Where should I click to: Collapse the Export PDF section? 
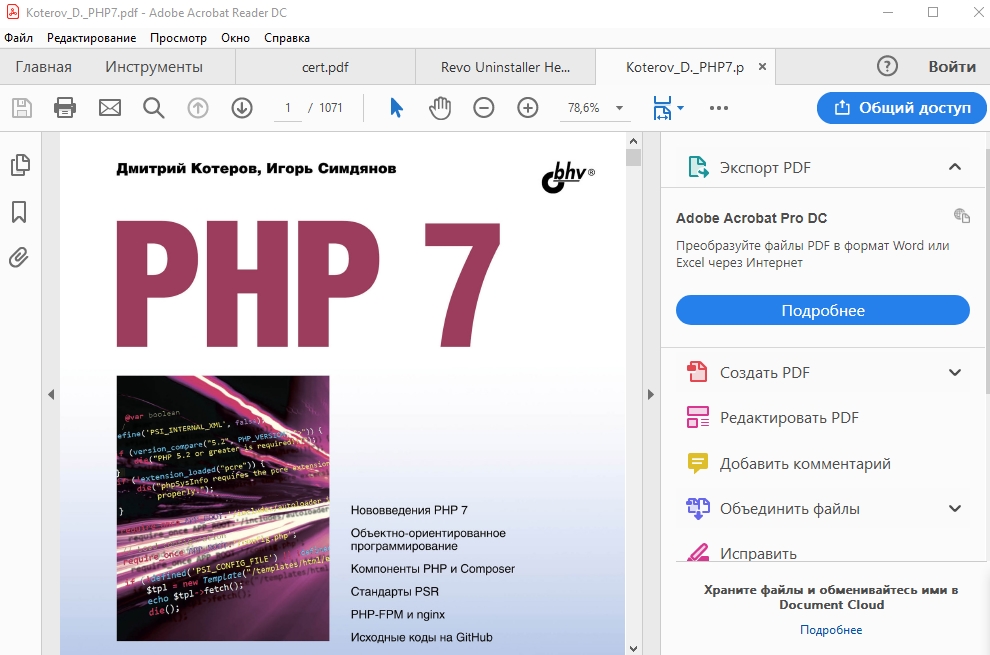coord(955,167)
